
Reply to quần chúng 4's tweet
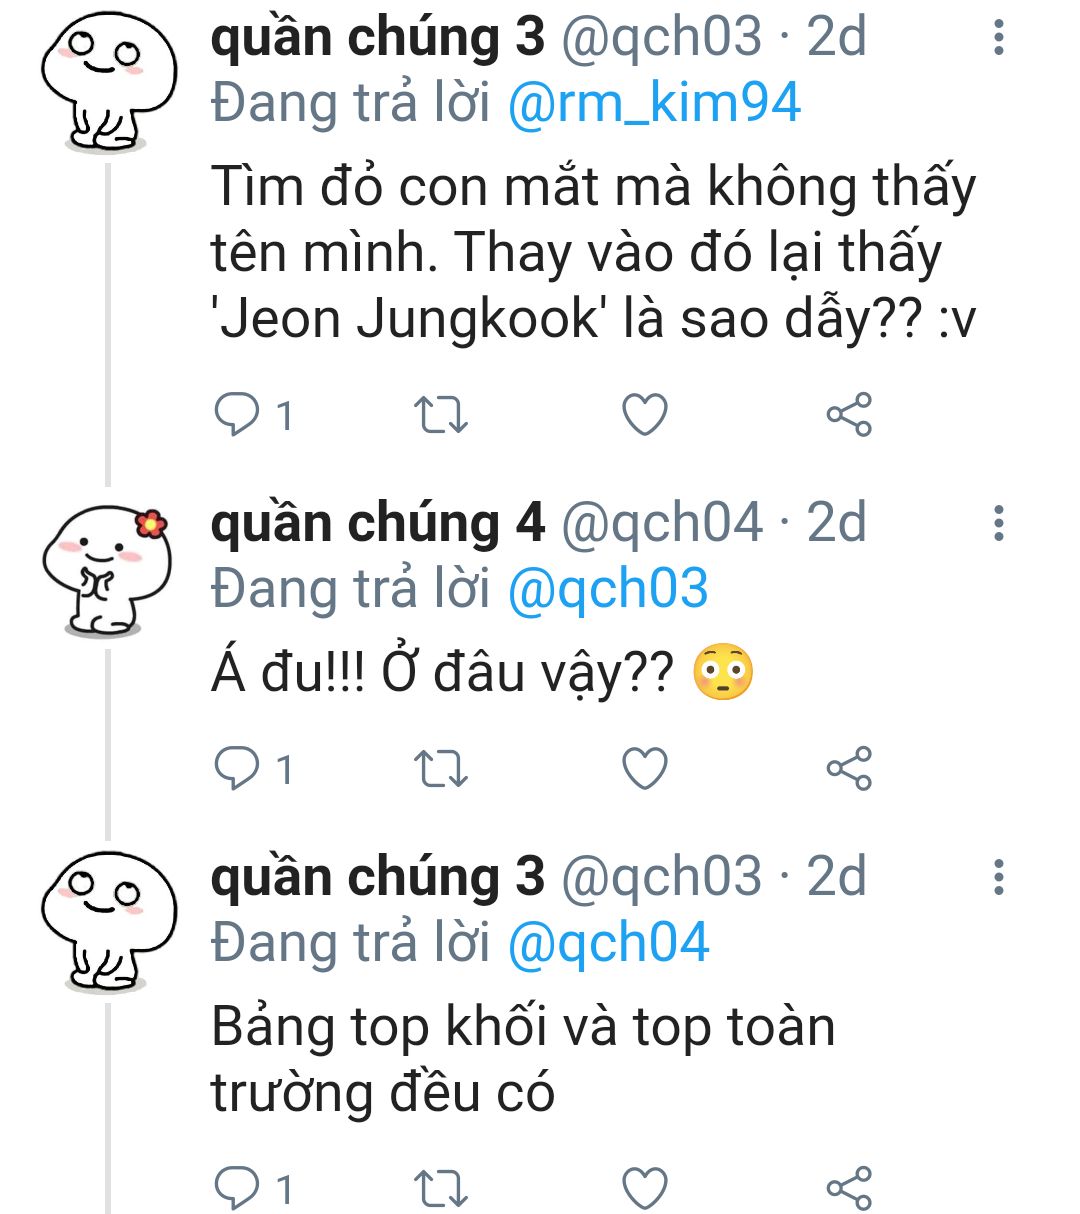238,768
